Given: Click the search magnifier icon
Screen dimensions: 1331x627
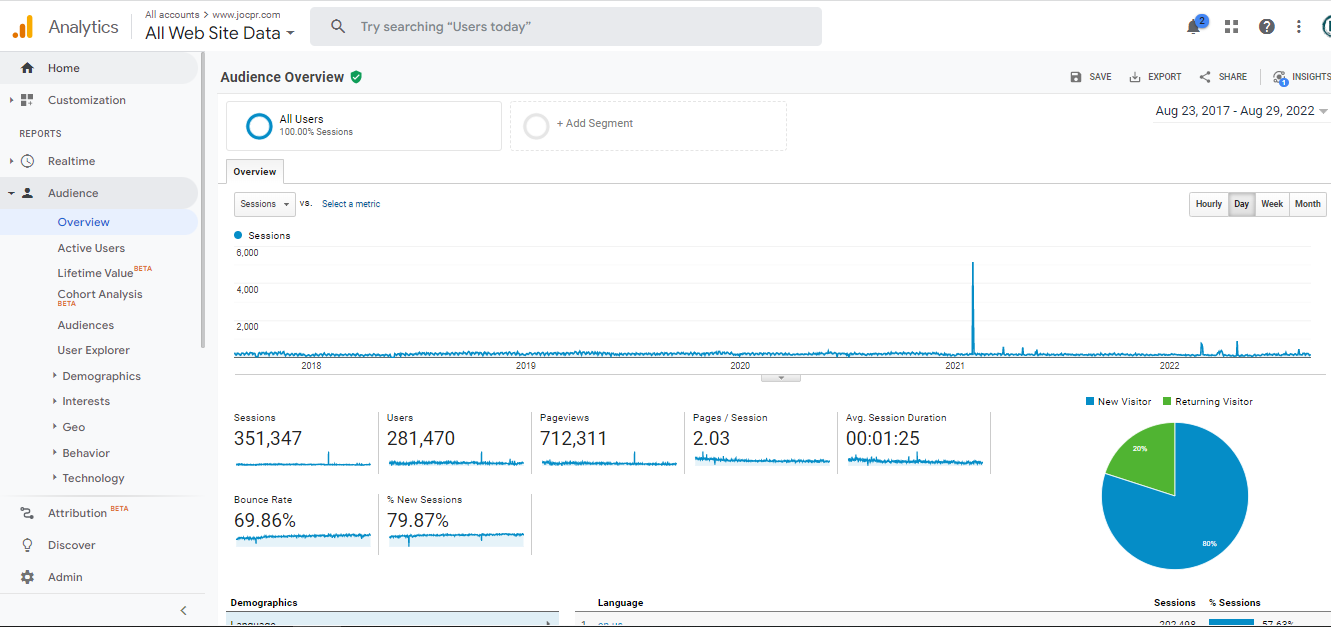Looking at the screenshot, I should (338, 27).
